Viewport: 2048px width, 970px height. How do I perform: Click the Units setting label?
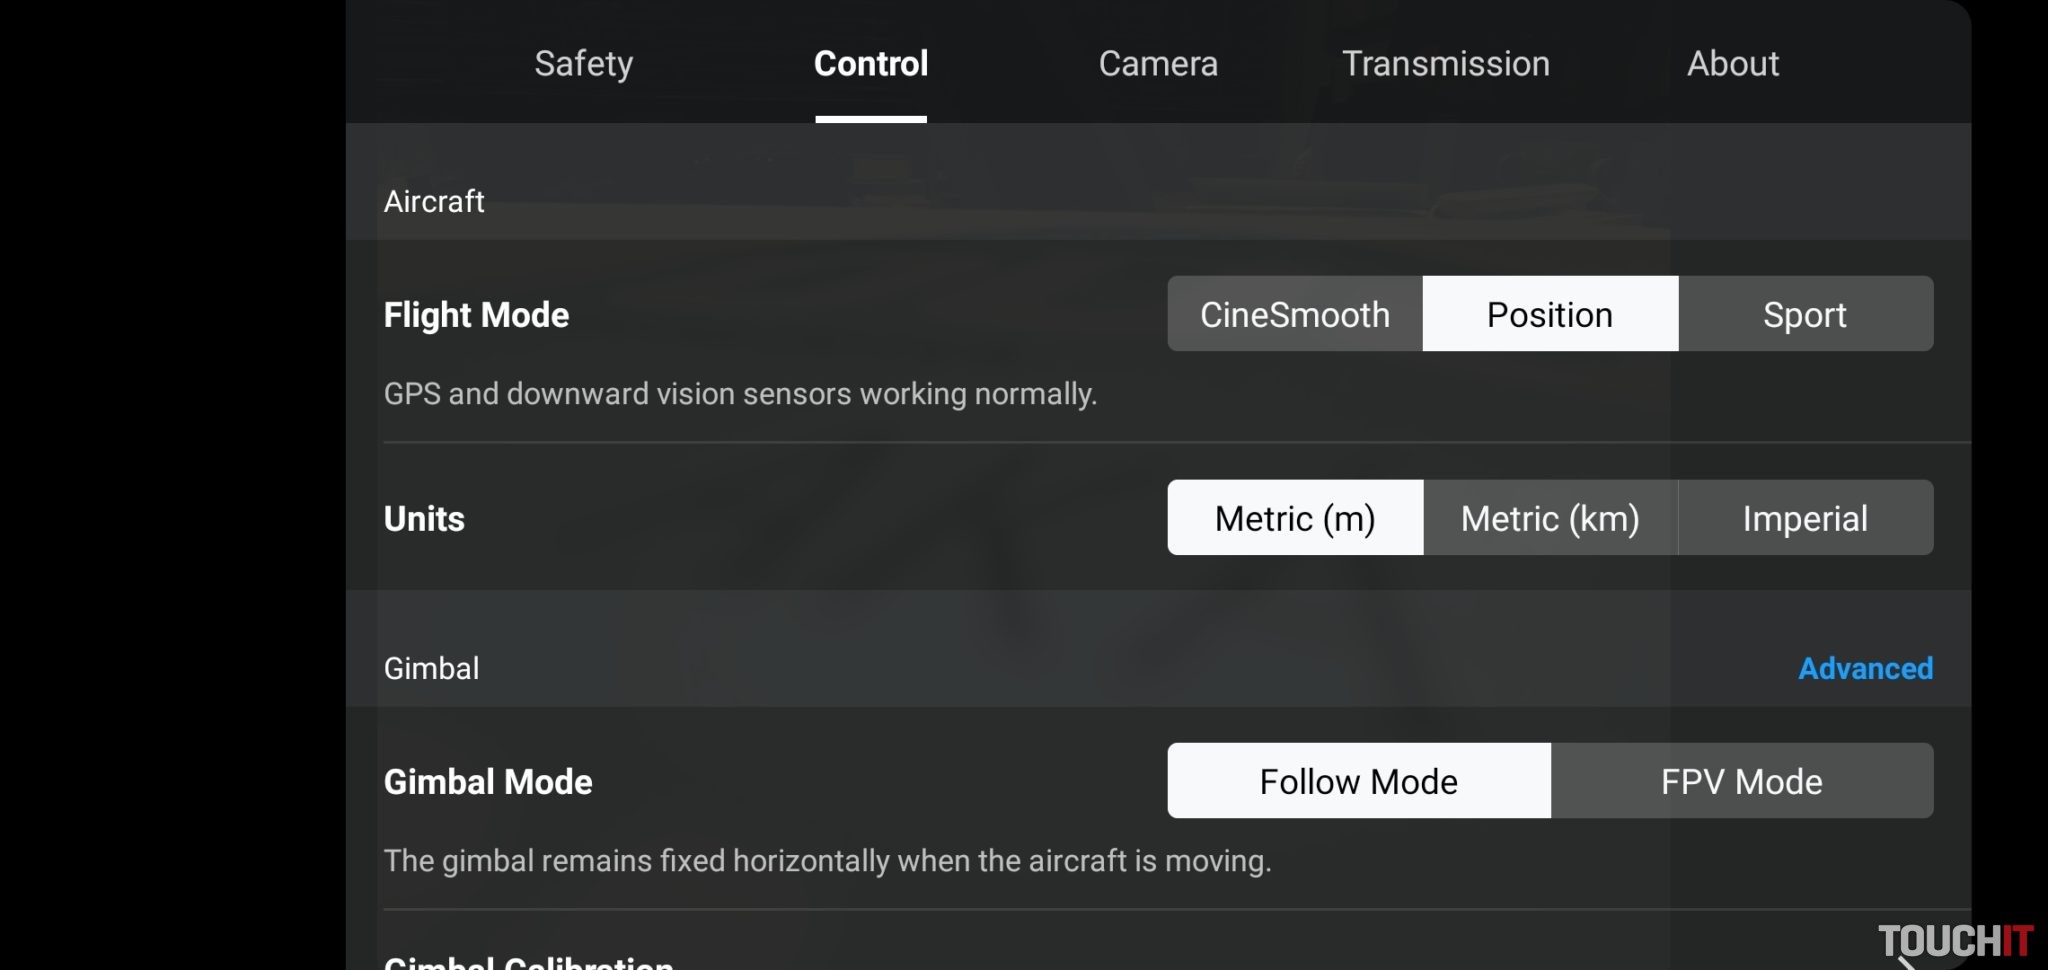click(424, 519)
